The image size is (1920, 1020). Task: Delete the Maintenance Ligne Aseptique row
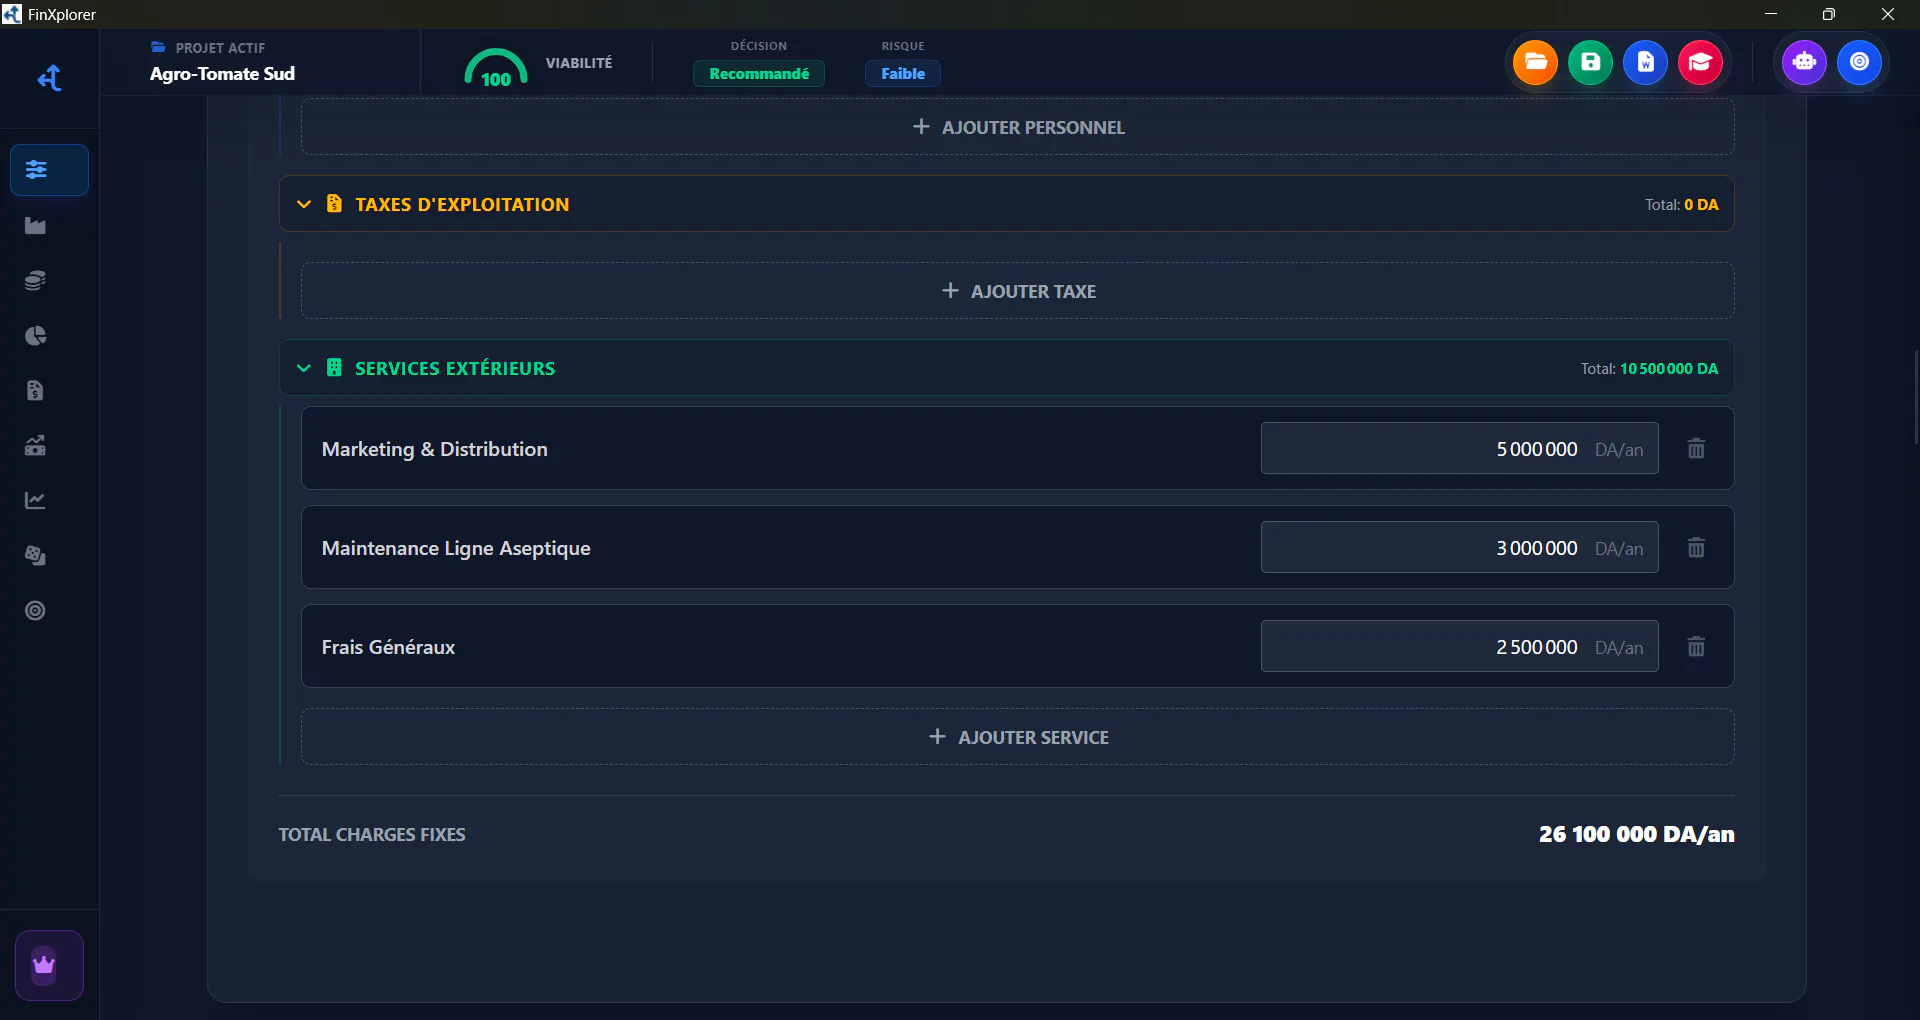1696,548
